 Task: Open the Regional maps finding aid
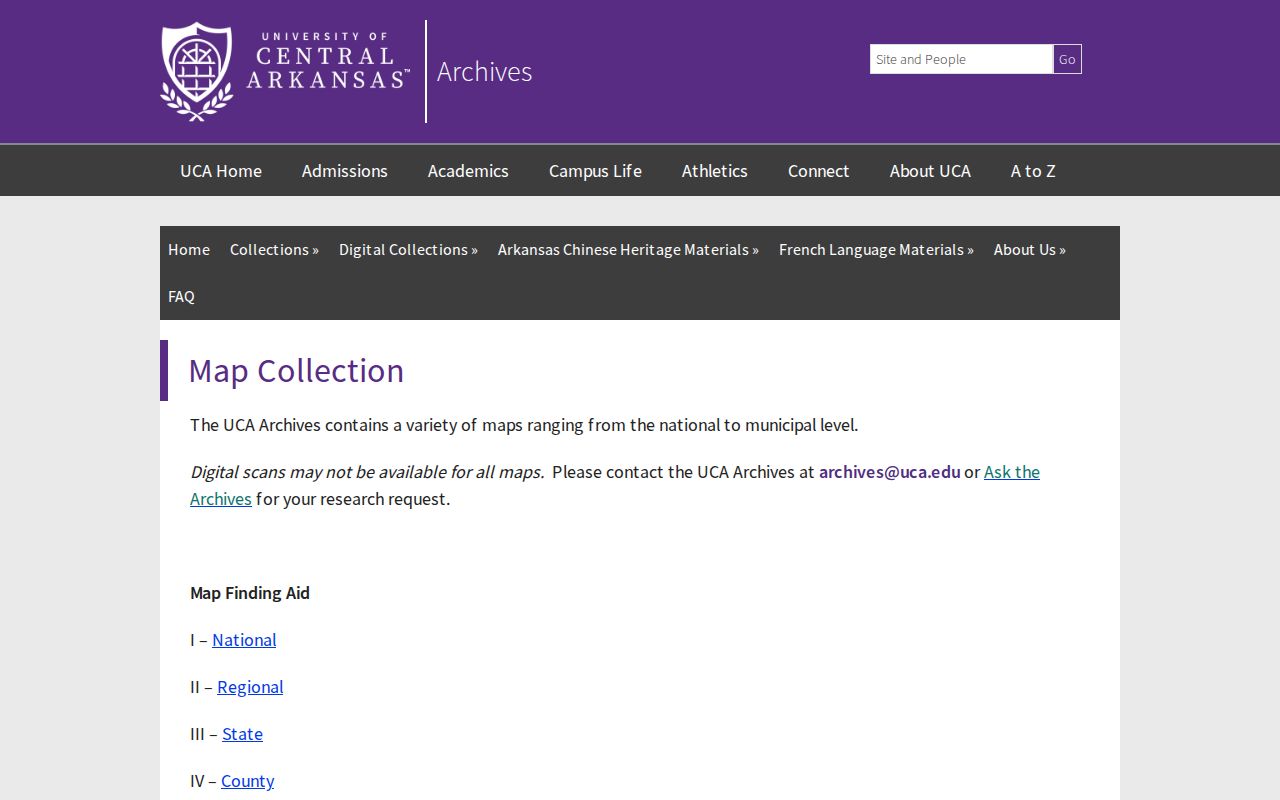(250, 687)
